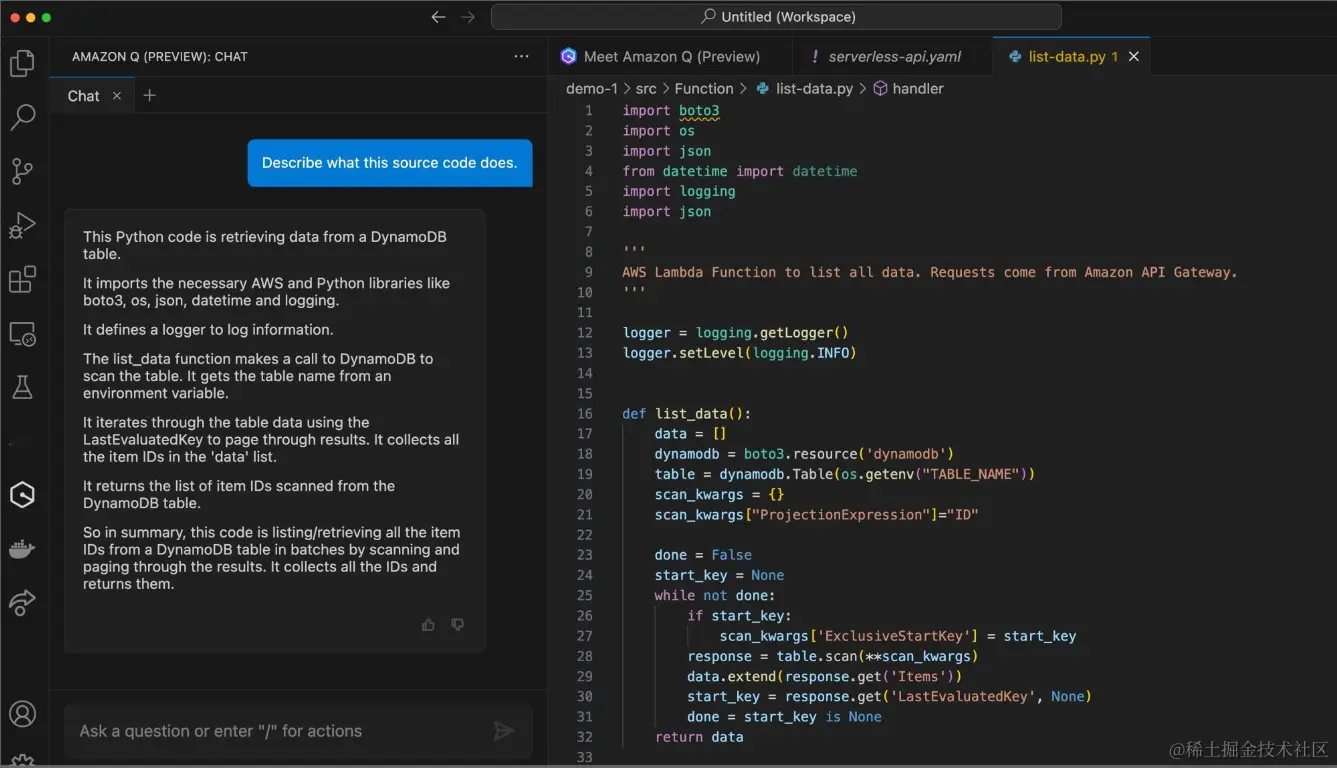Open the Extensions view icon

click(x=22, y=280)
